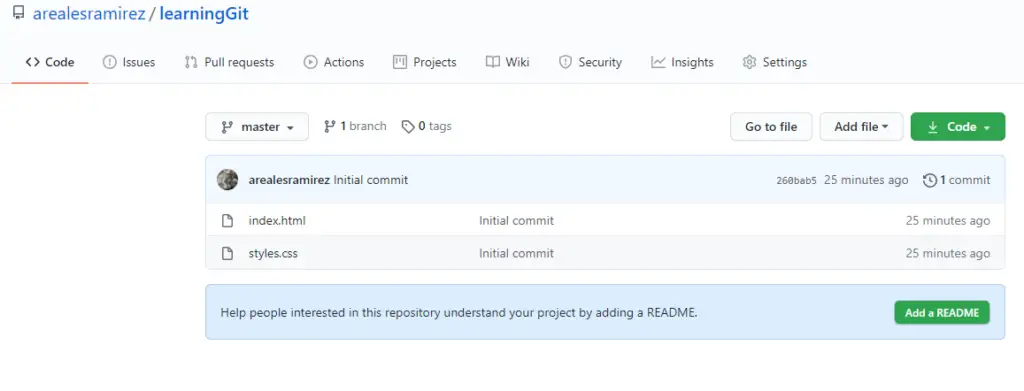
Task: Go to the Actions tab
Action: tap(334, 62)
